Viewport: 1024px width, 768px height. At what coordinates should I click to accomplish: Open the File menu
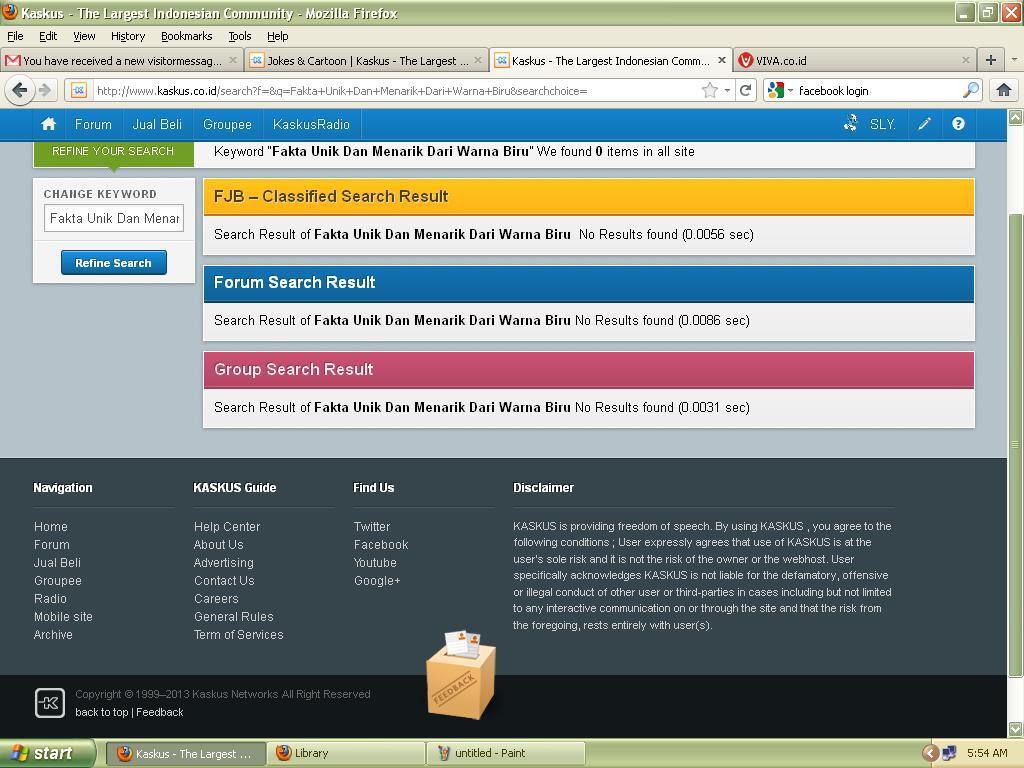tap(15, 36)
